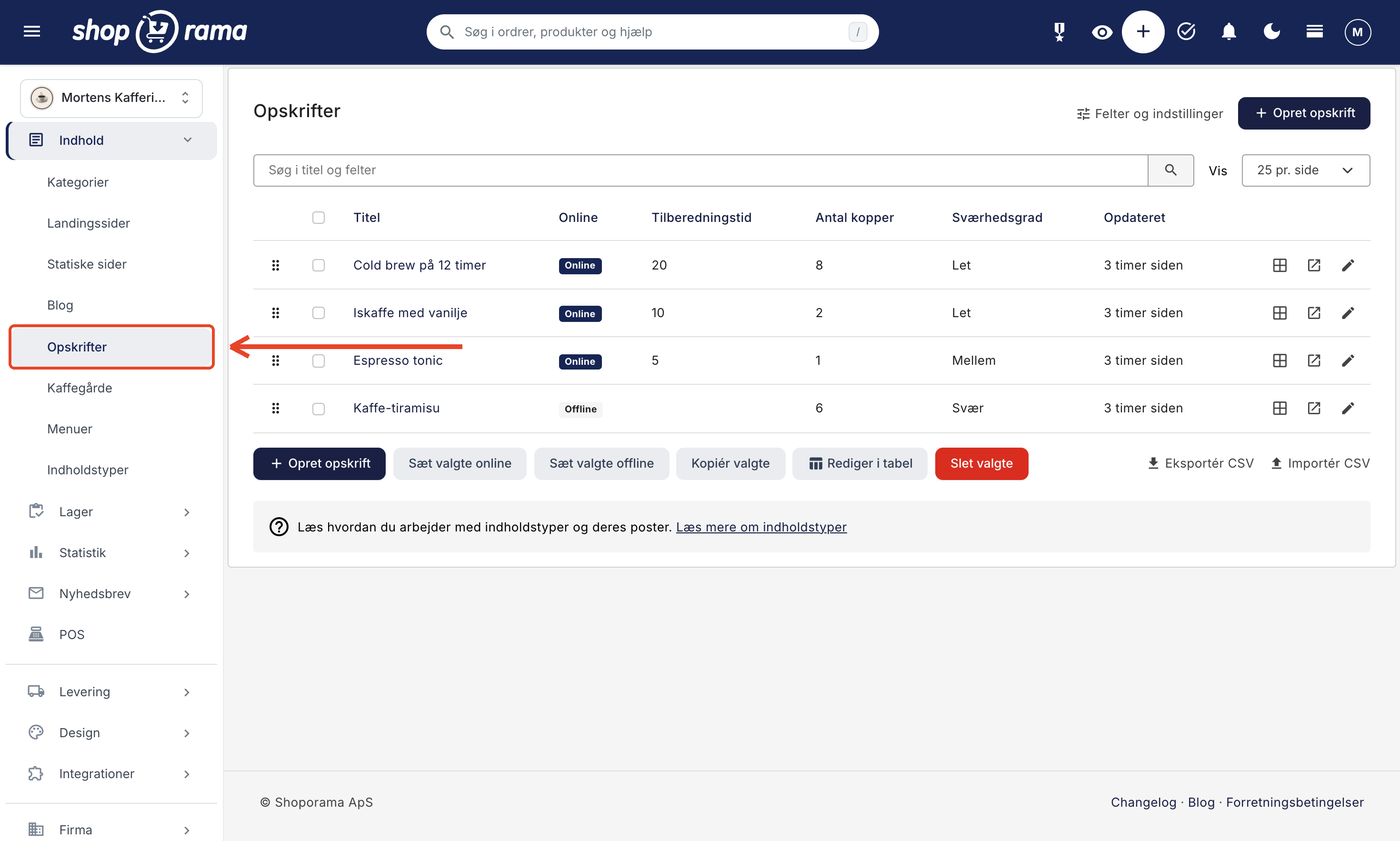Collapse the Indhold sidebar section
The height and width of the screenshot is (841, 1400).
(112, 141)
